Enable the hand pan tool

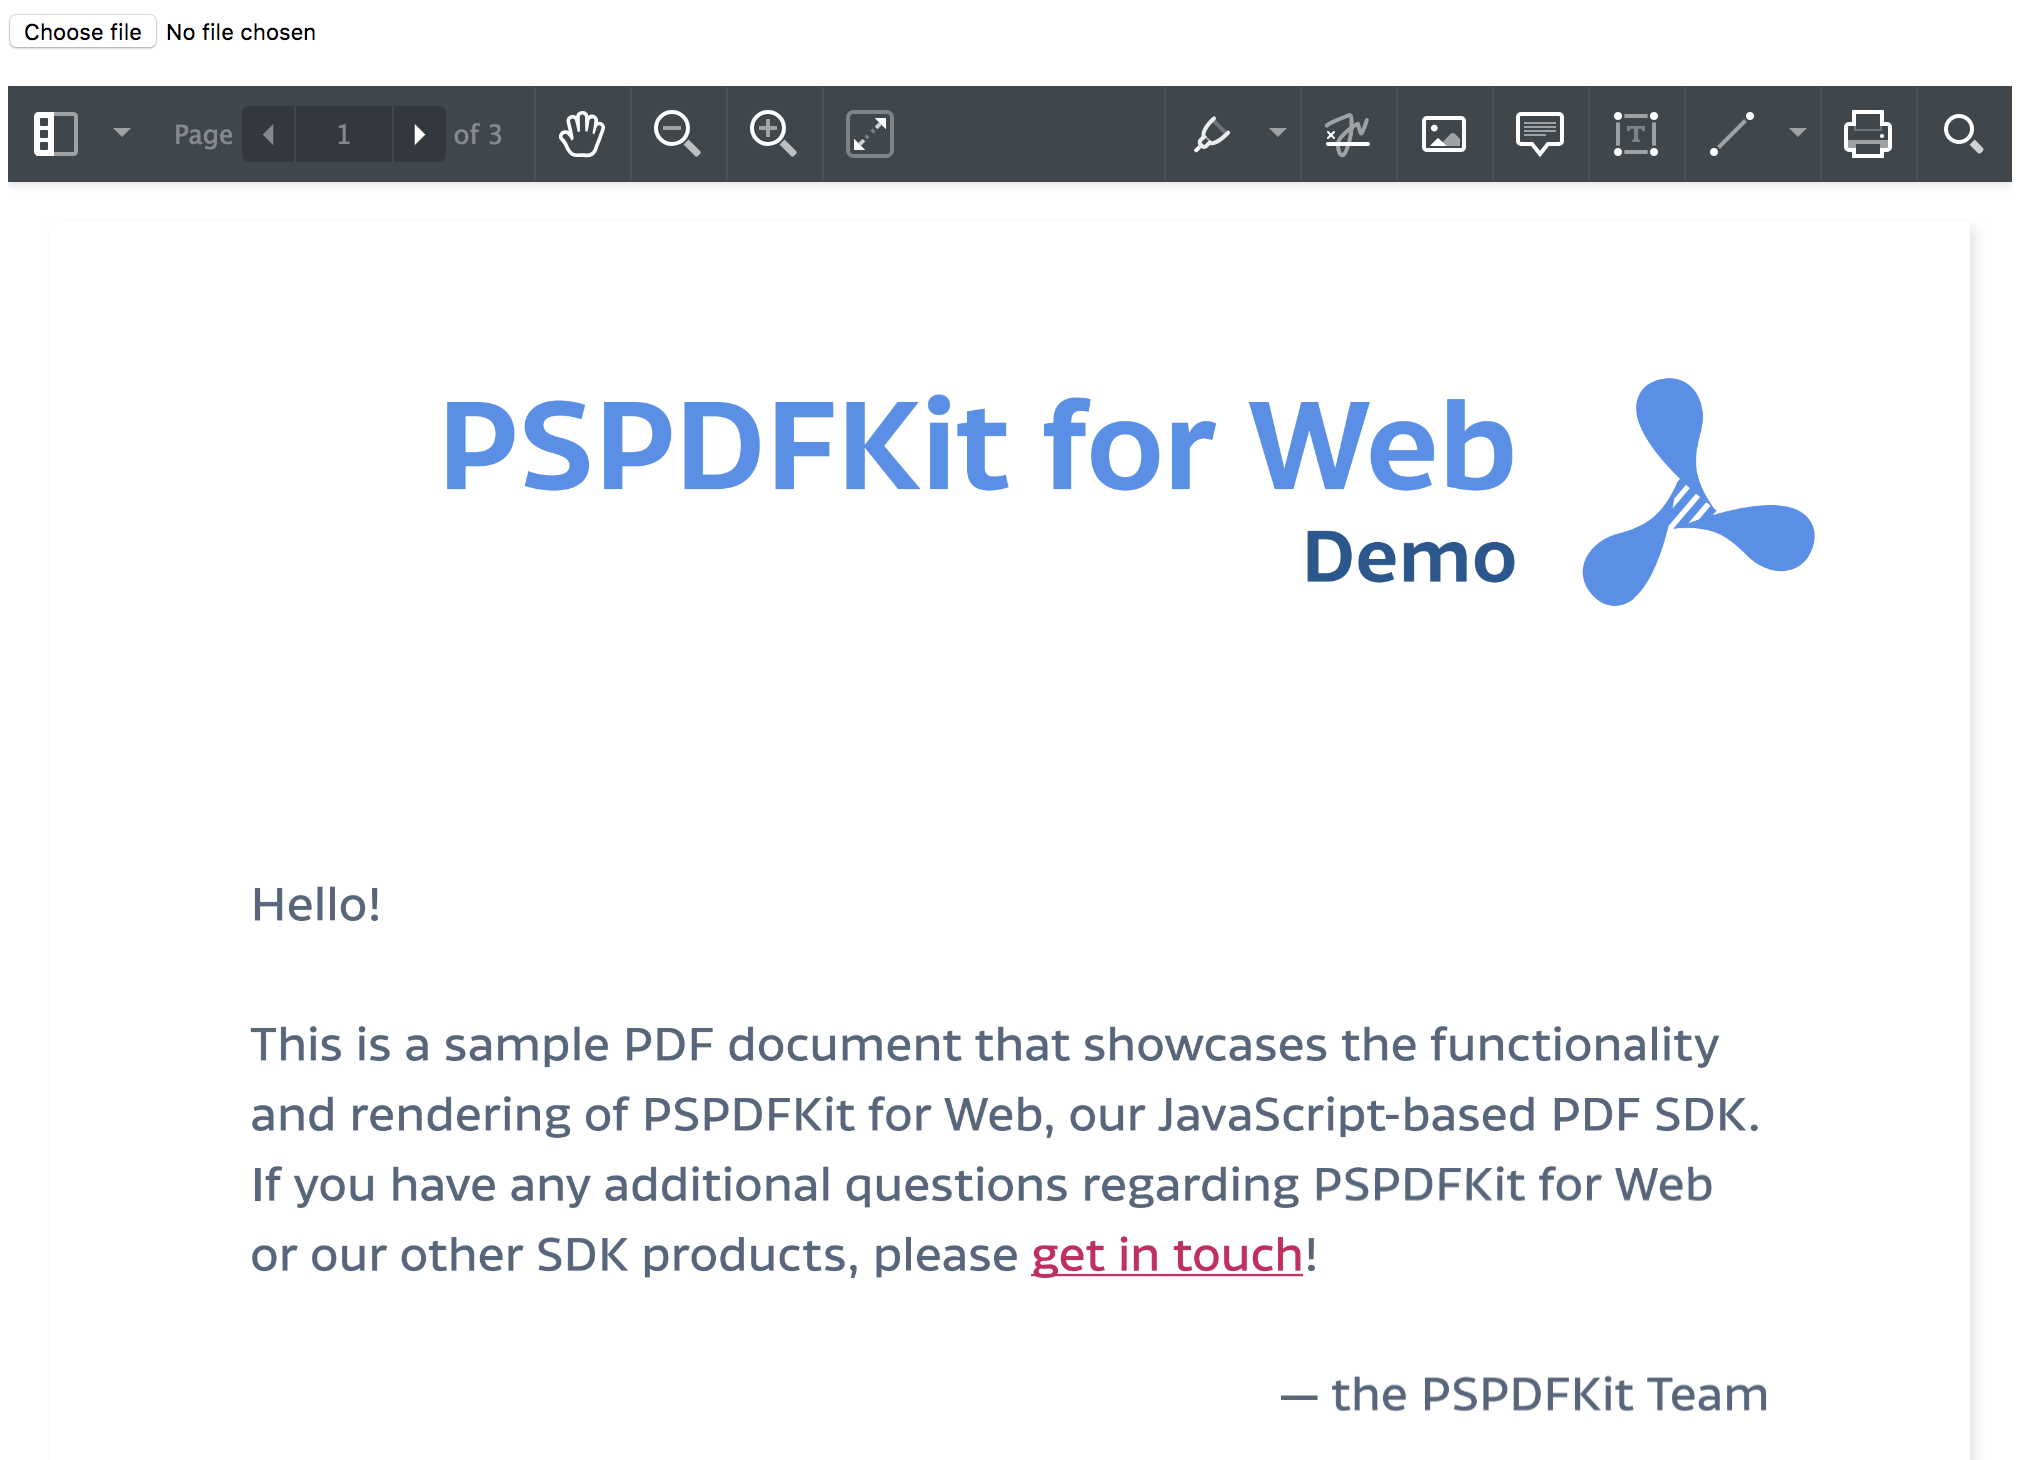(x=582, y=134)
